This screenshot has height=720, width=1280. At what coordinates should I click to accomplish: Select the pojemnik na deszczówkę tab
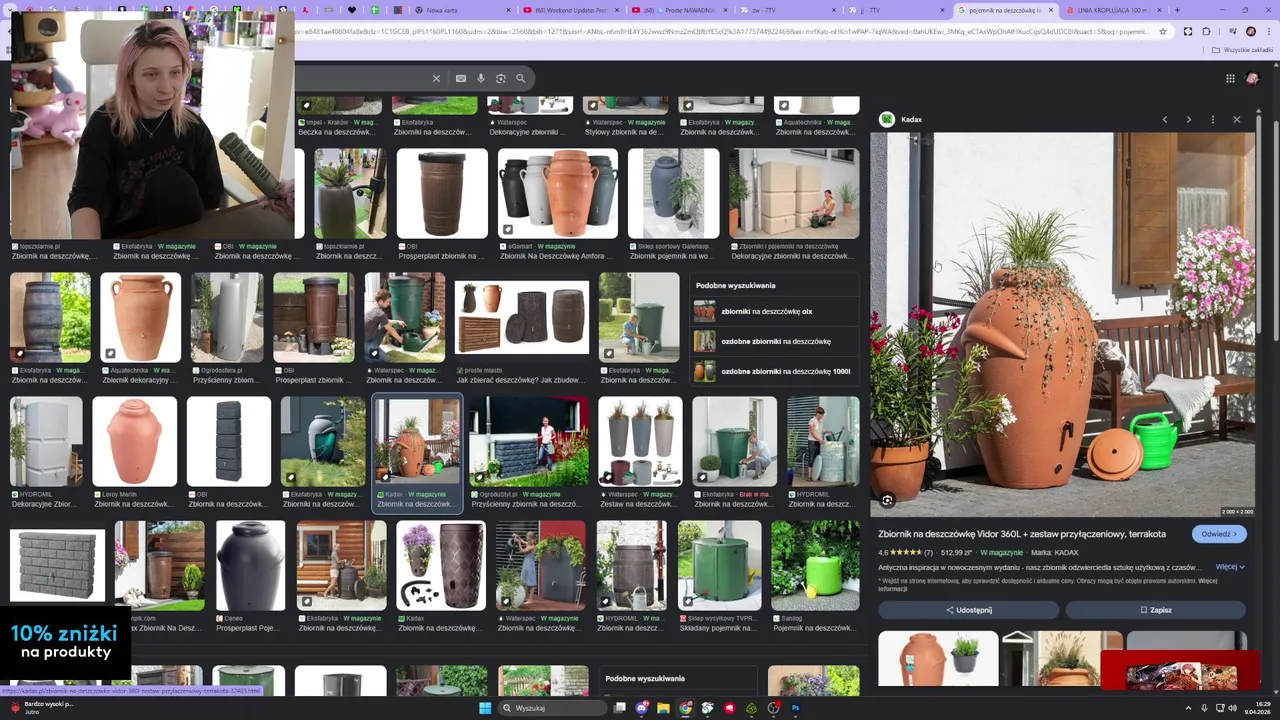(x=1004, y=10)
